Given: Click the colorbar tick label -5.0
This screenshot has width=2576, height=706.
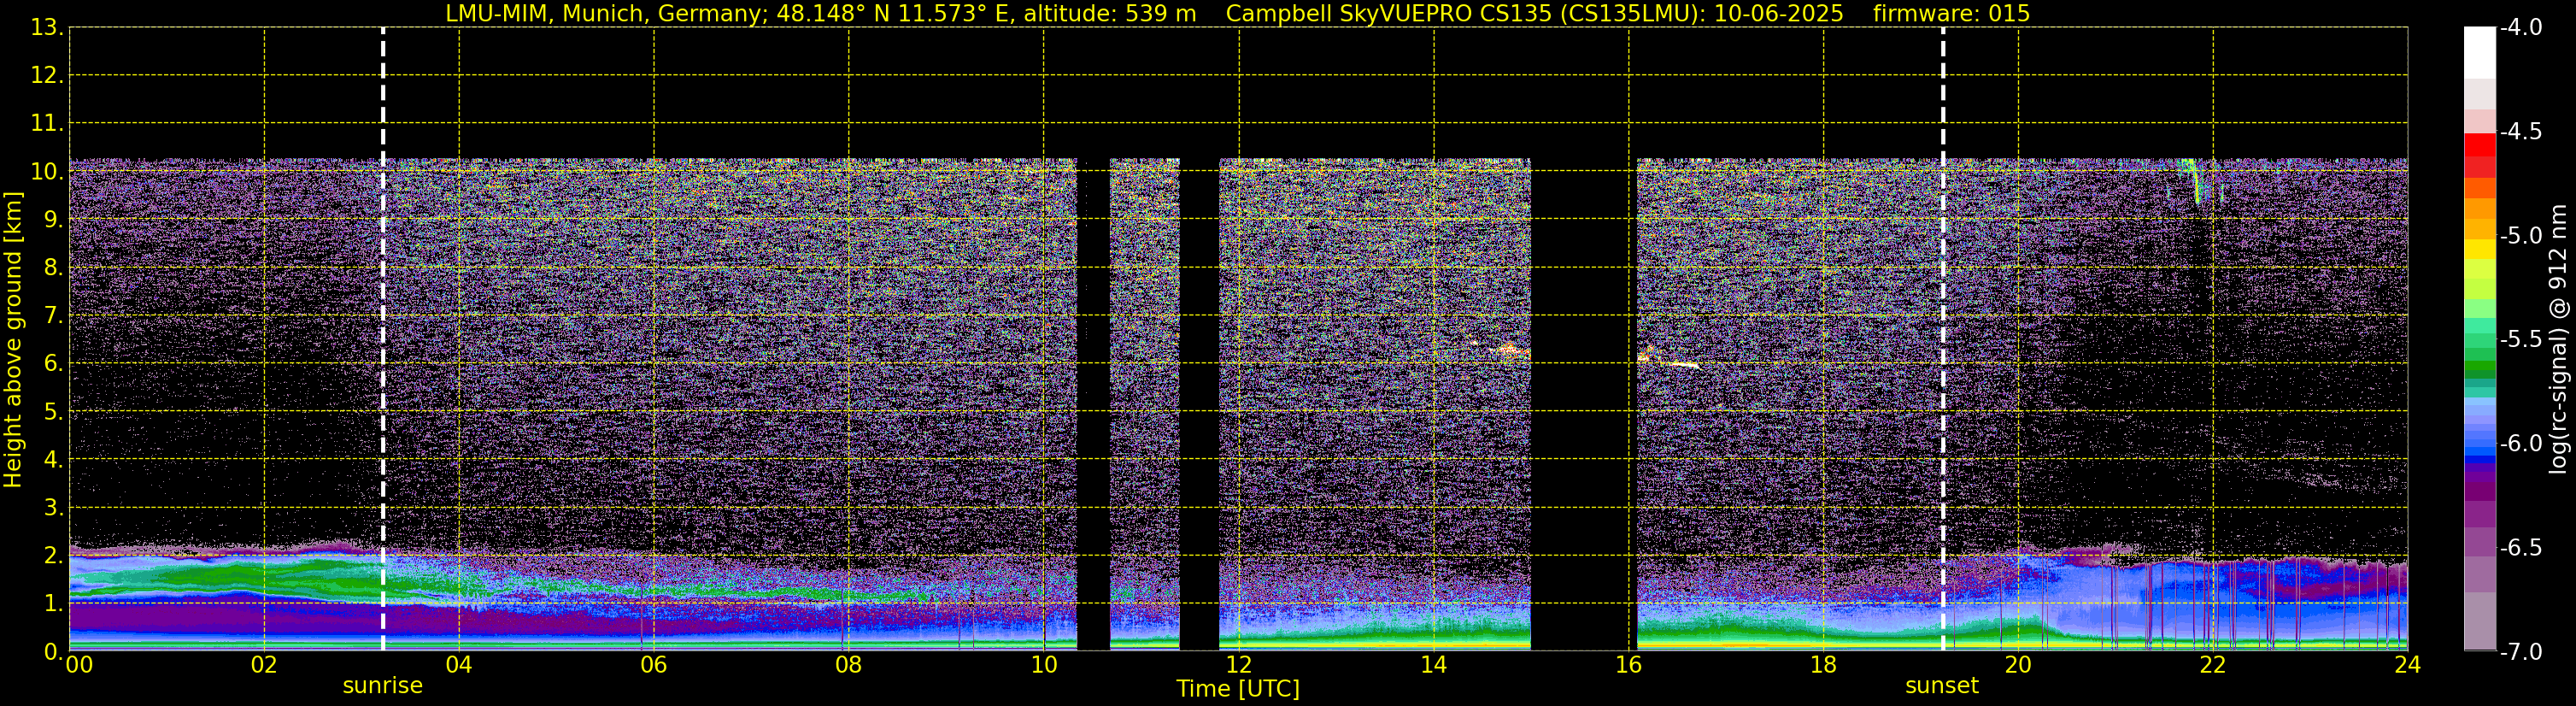Looking at the screenshot, I should [2520, 236].
